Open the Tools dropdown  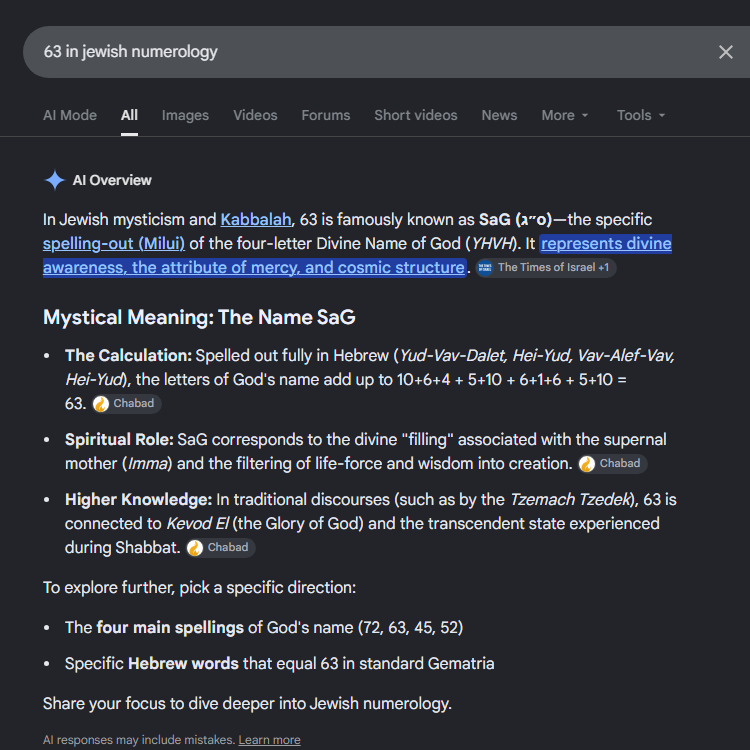coord(640,115)
